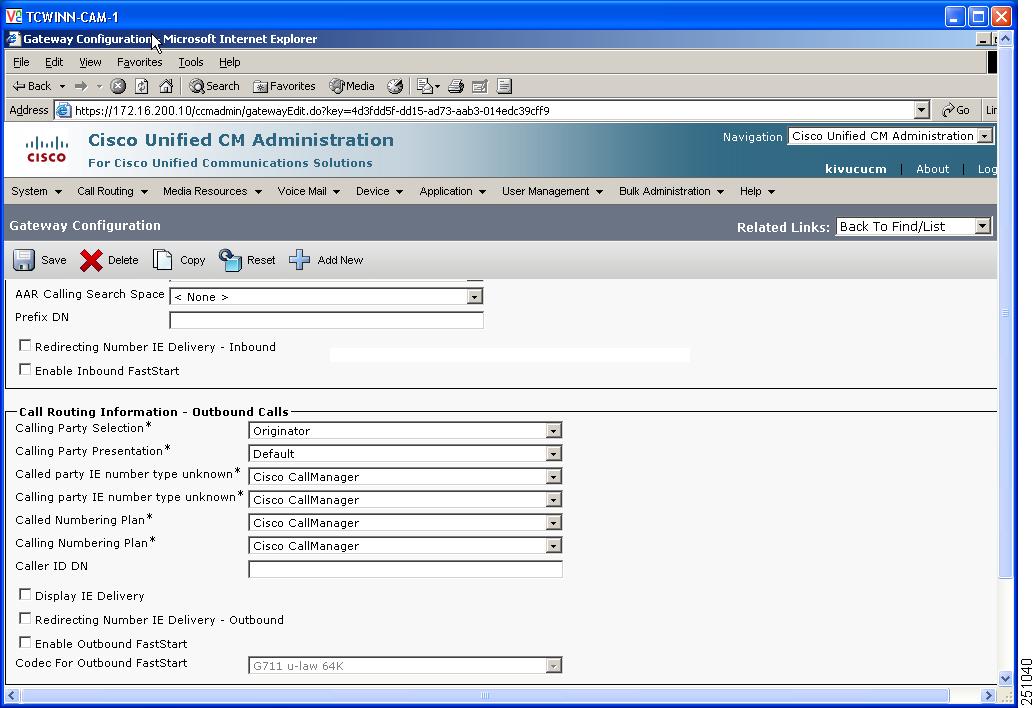This screenshot has height=708, width=1036.
Task: Open the User Management menu
Action: 552,191
